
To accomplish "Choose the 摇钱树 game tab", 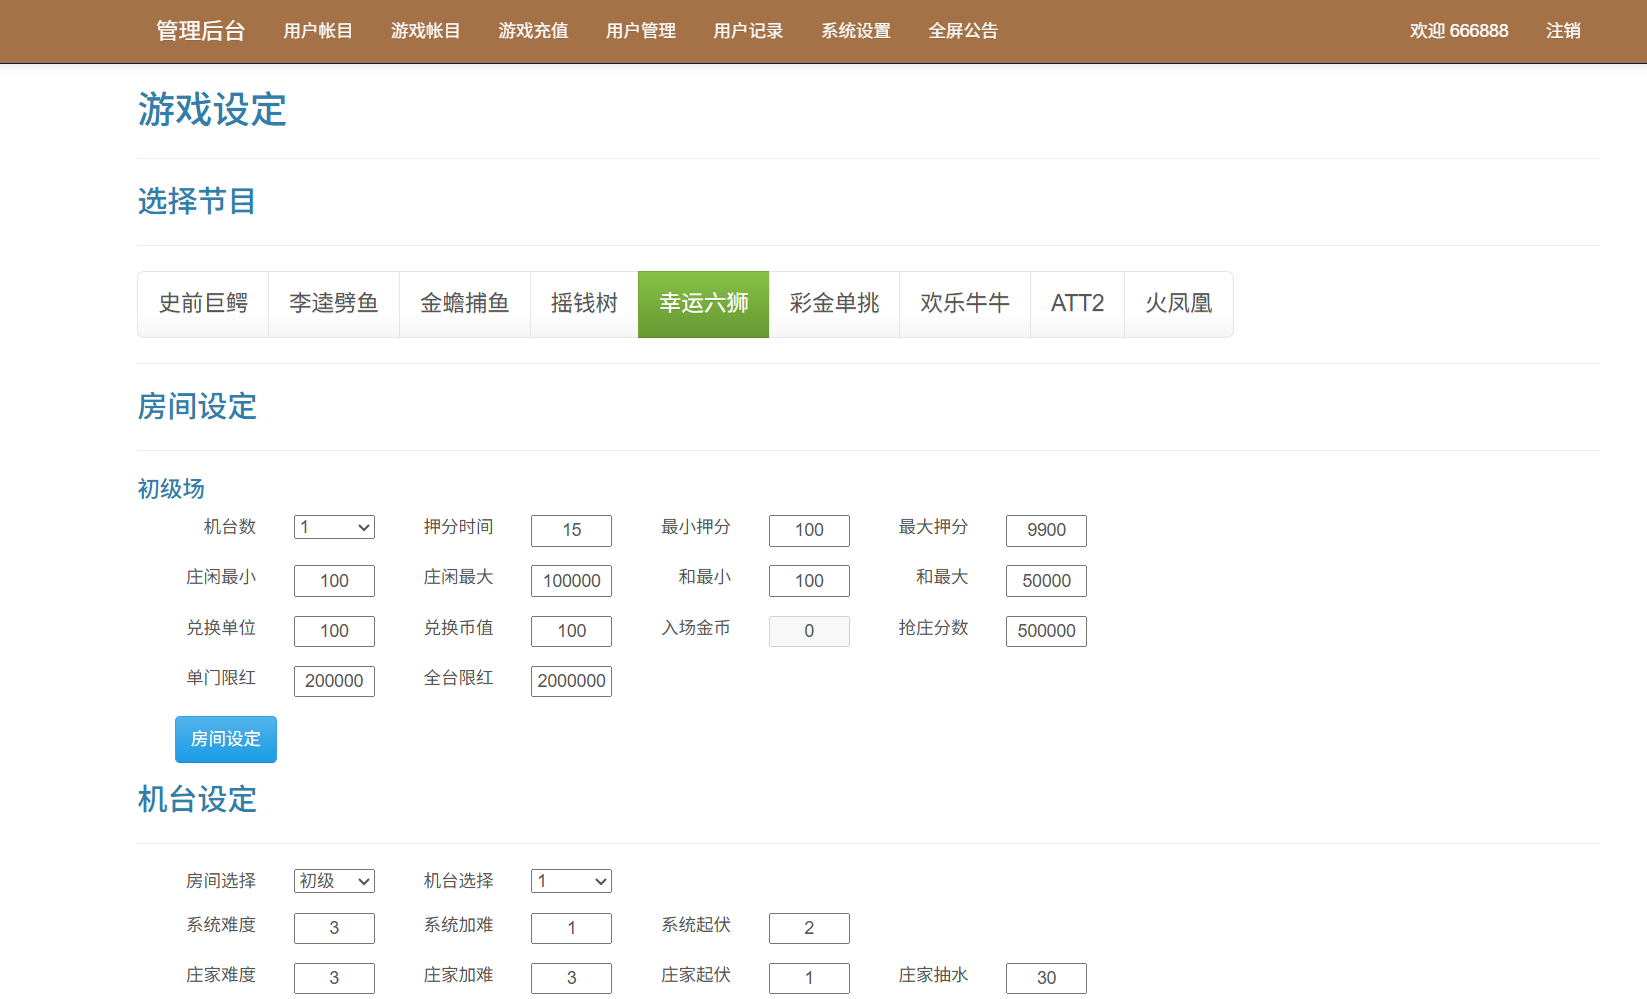I will point(584,304).
